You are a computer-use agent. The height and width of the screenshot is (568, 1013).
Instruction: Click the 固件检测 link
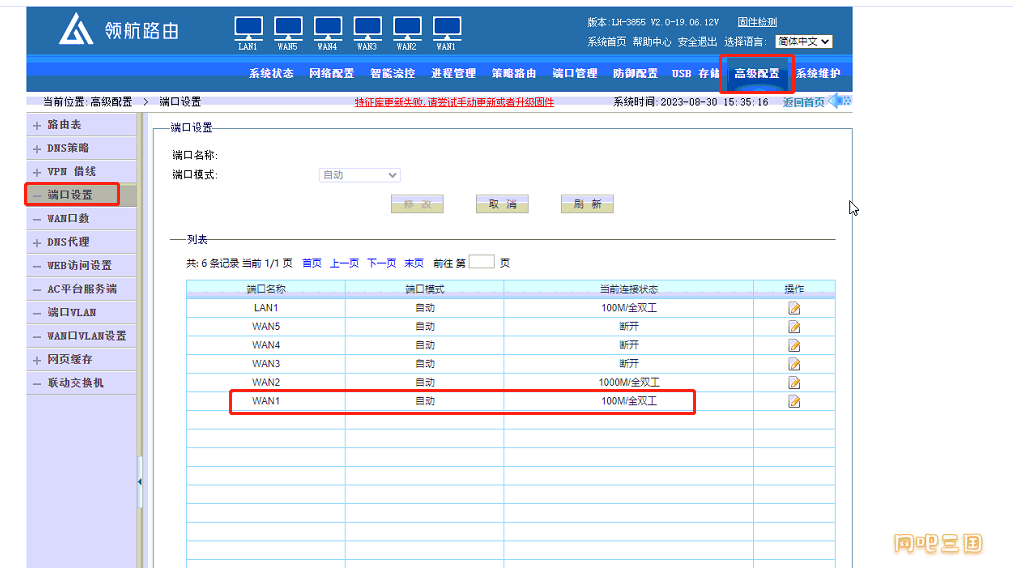pos(757,22)
